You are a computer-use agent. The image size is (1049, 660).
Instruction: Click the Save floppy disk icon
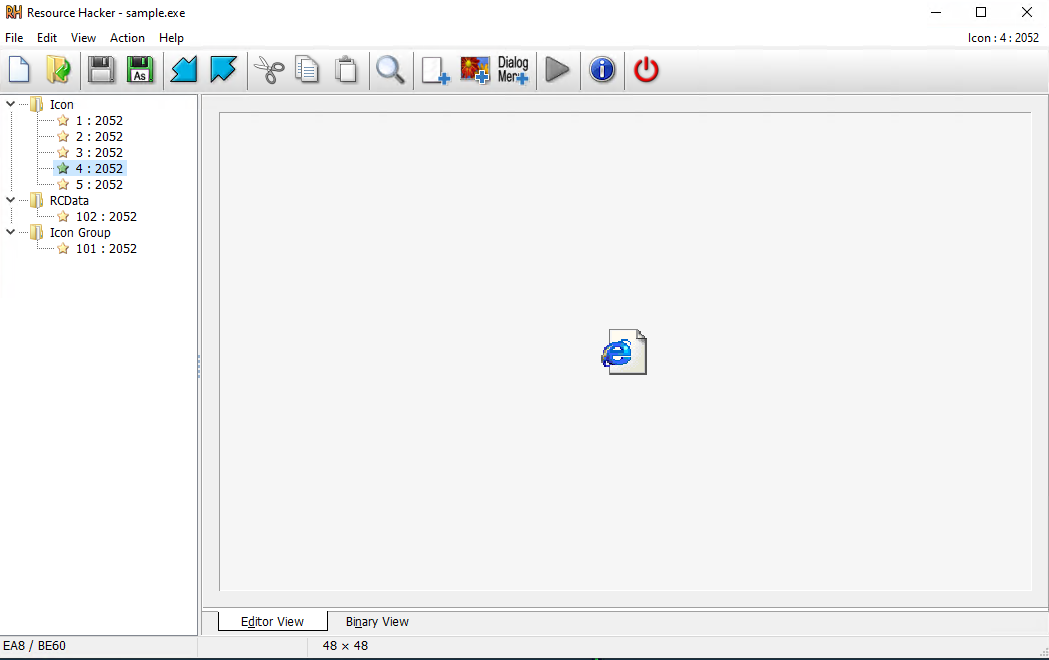[x=101, y=70]
